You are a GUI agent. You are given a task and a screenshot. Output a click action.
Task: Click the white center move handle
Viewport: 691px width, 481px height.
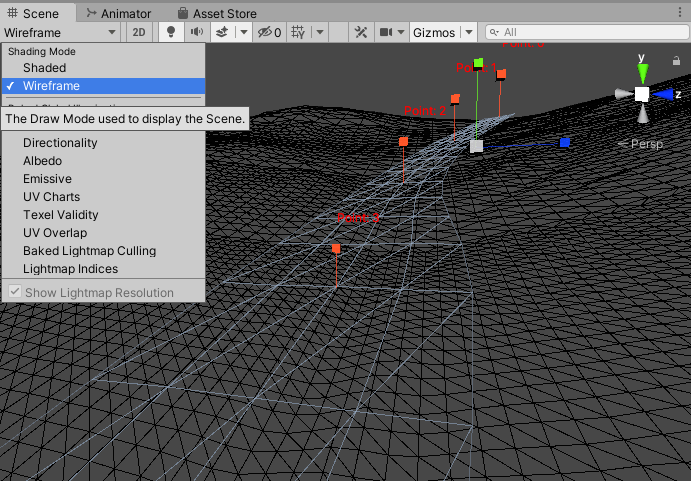[x=476, y=146]
